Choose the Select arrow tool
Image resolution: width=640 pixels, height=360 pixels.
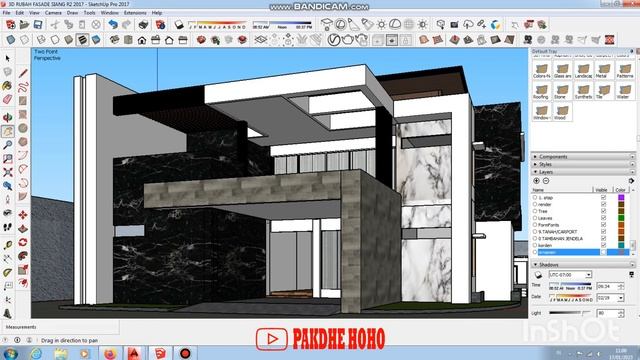pos(7,59)
